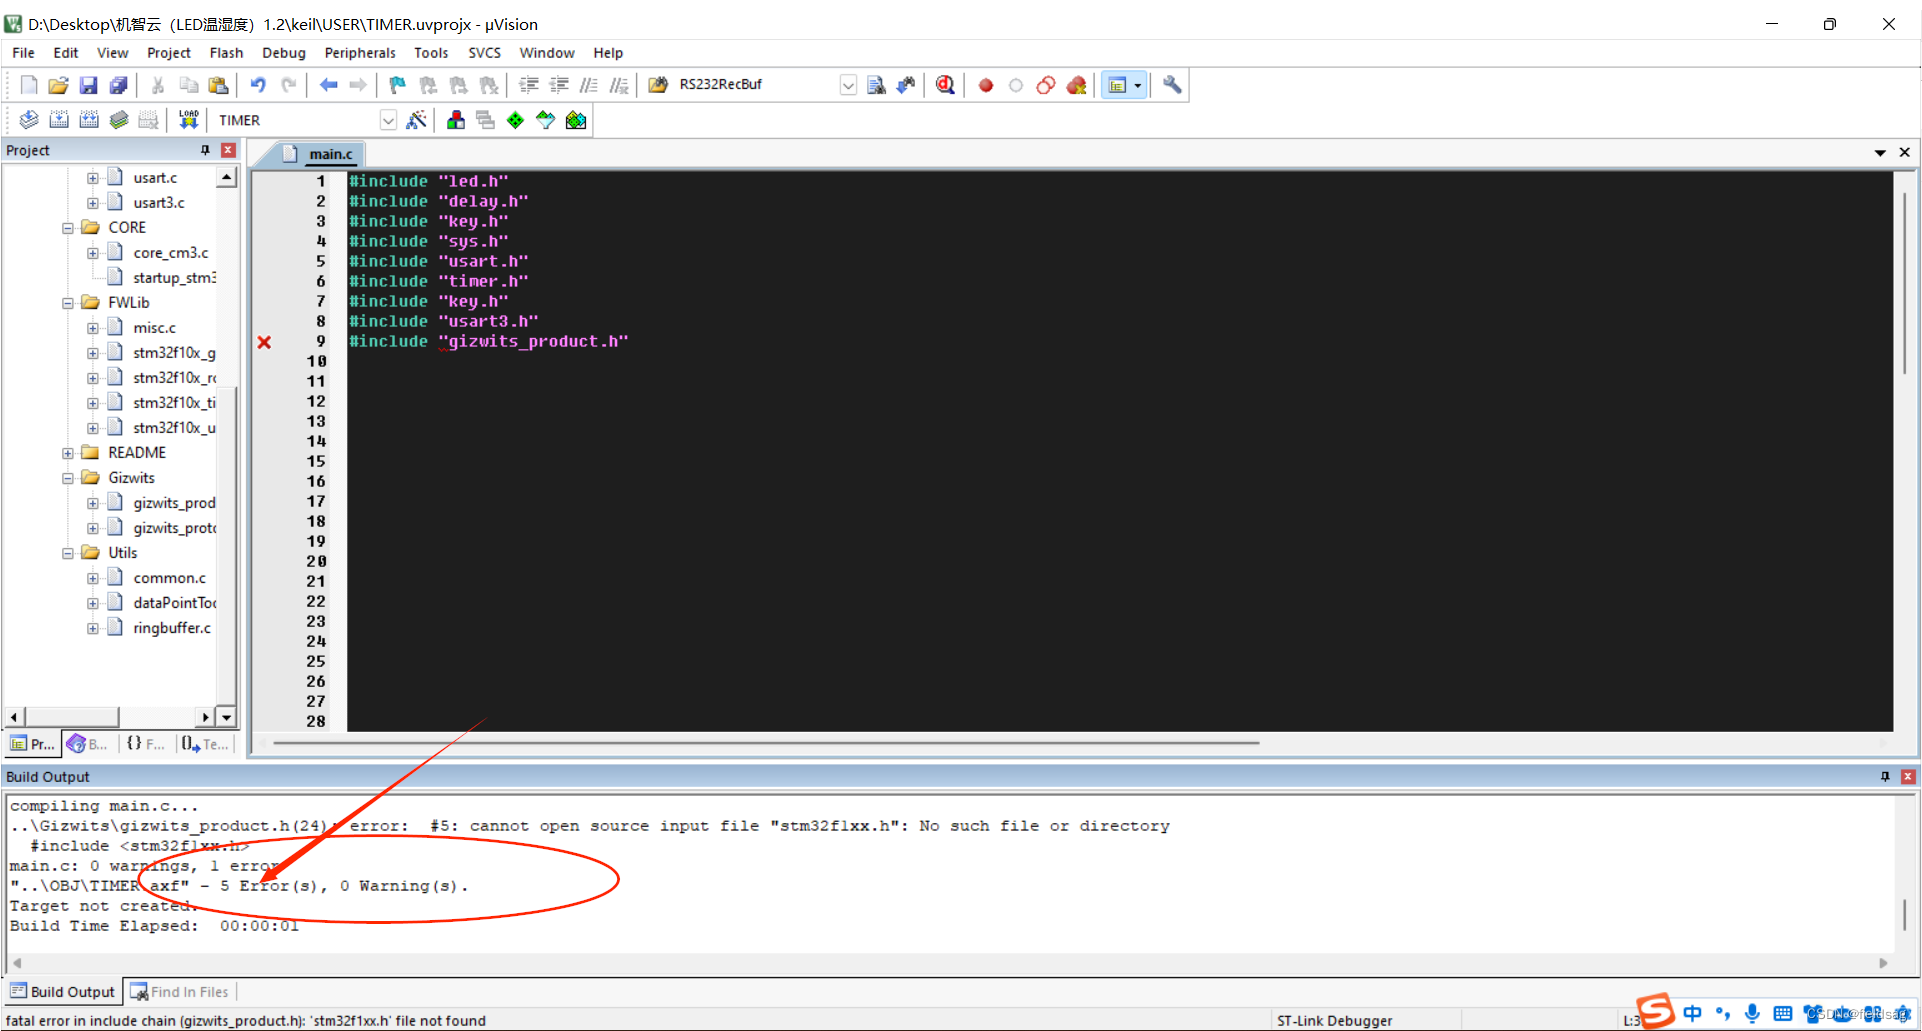This screenshot has width=1922, height=1031.
Task: Collapse the Gizwits folder
Action: (68, 478)
